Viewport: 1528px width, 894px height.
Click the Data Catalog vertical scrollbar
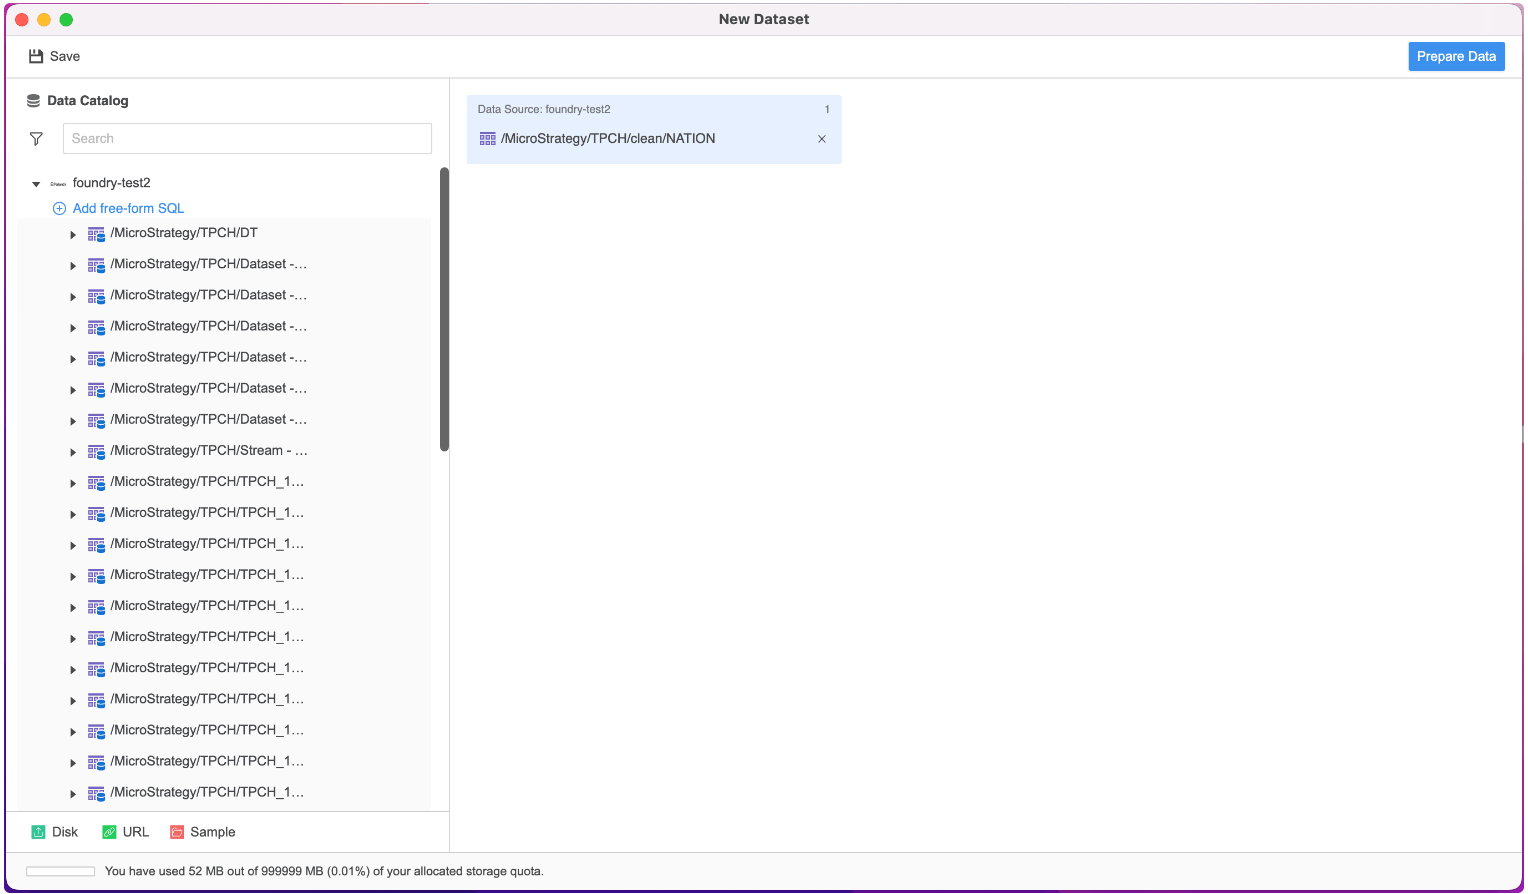[444, 310]
